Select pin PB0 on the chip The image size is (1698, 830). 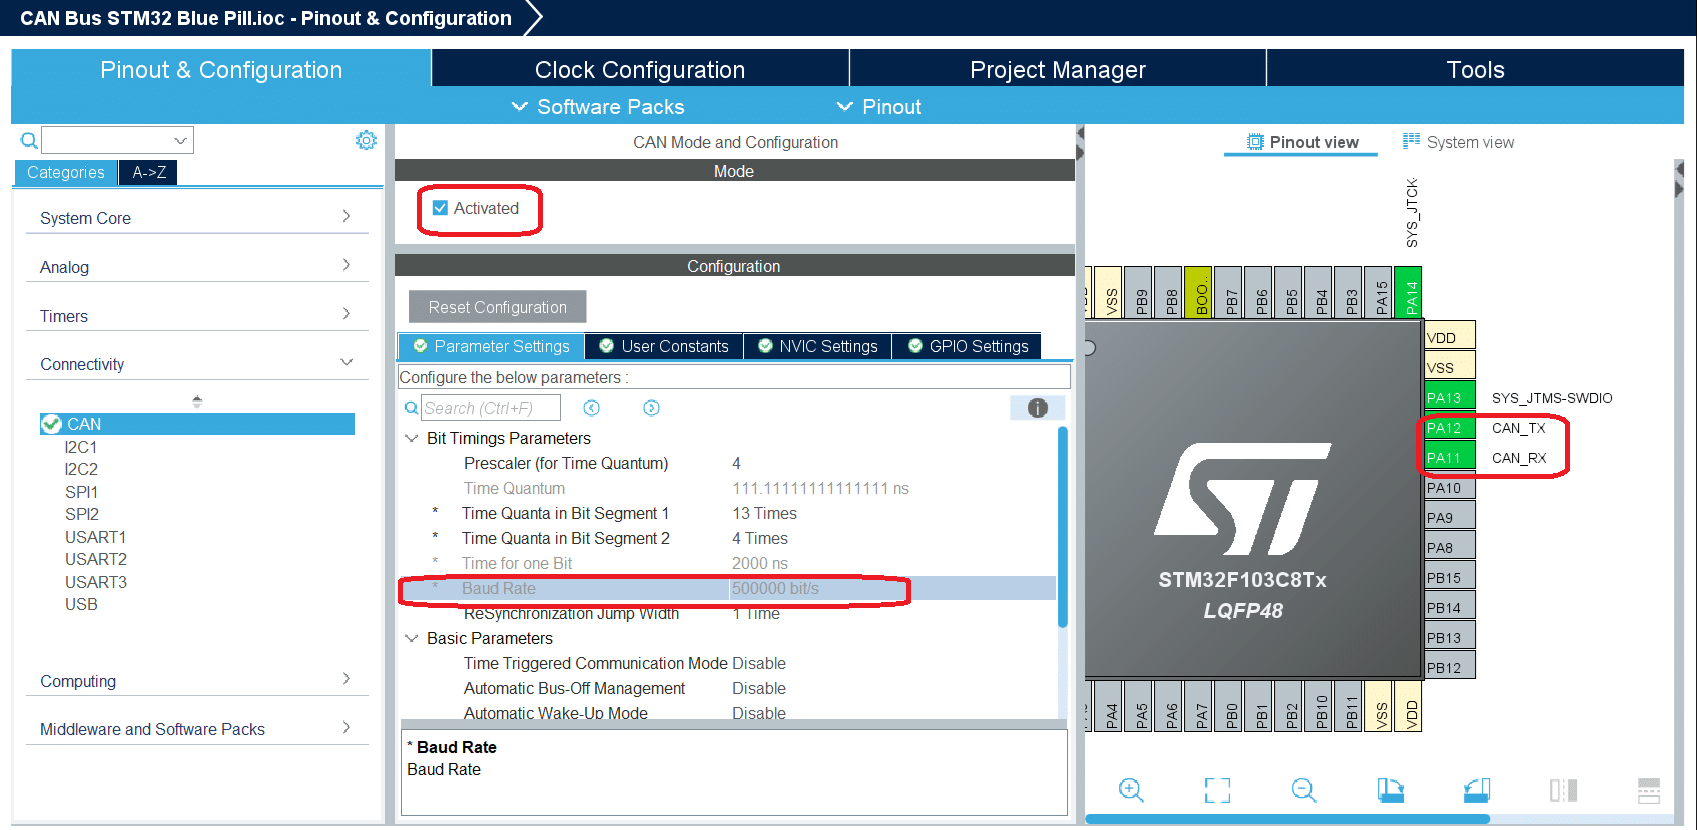coord(1228,707)
